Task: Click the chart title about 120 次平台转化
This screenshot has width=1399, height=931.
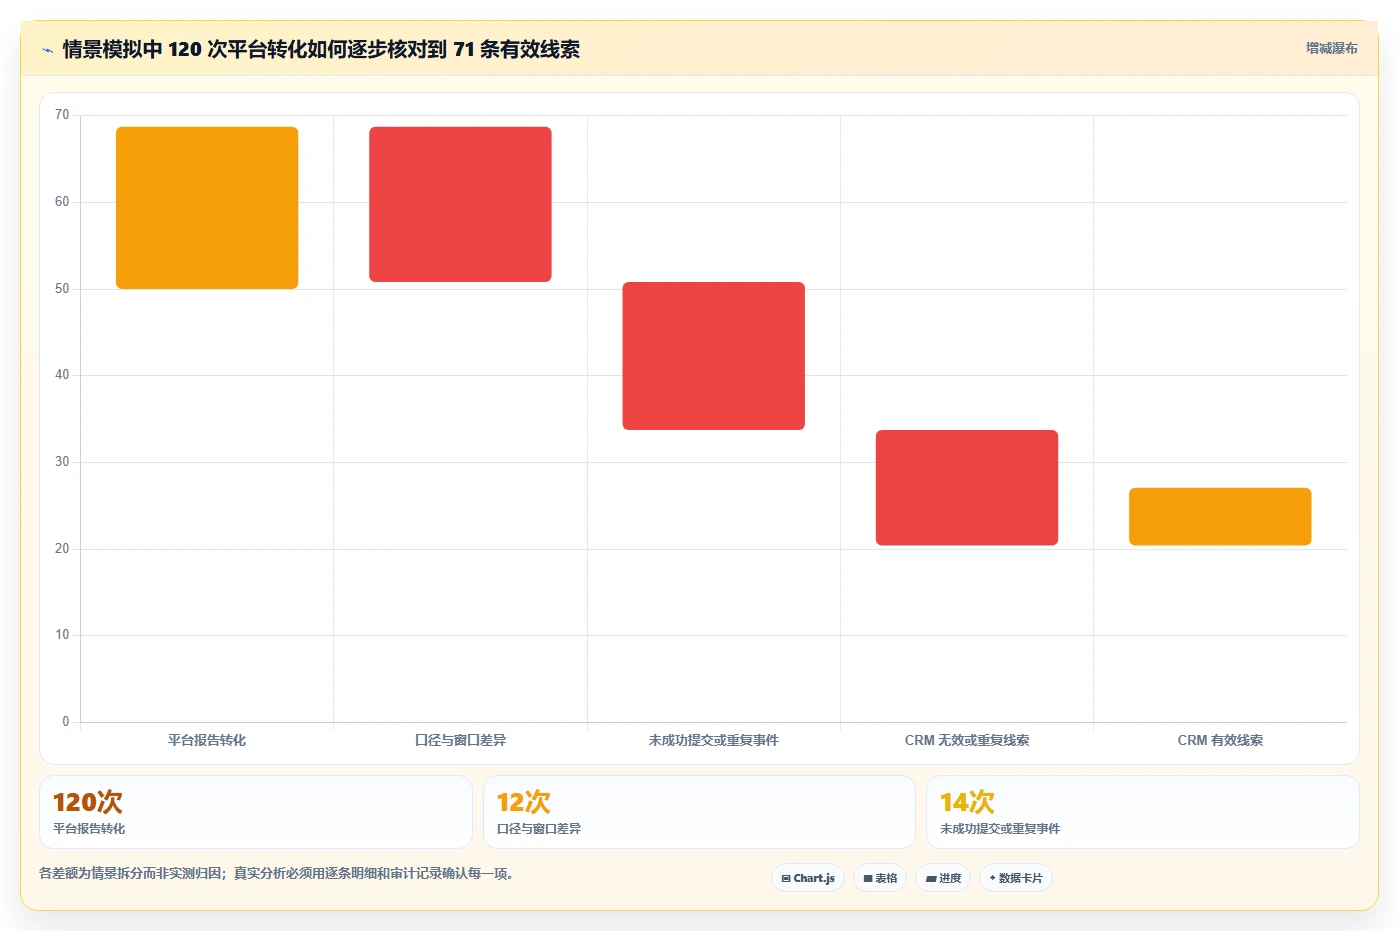Action: 321,49
